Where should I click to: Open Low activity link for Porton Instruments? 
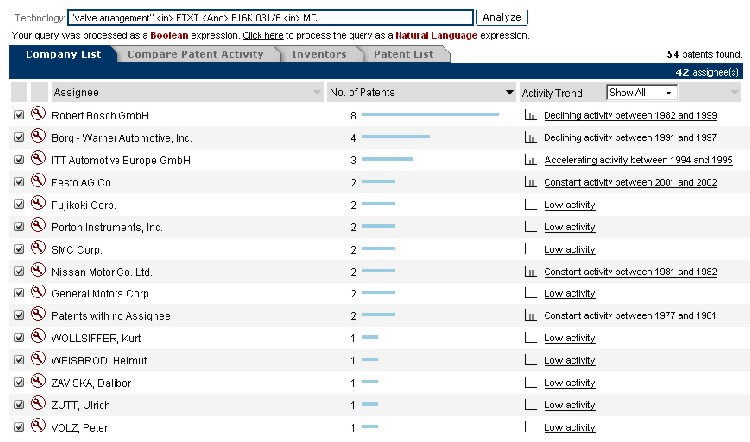point(570,227)
